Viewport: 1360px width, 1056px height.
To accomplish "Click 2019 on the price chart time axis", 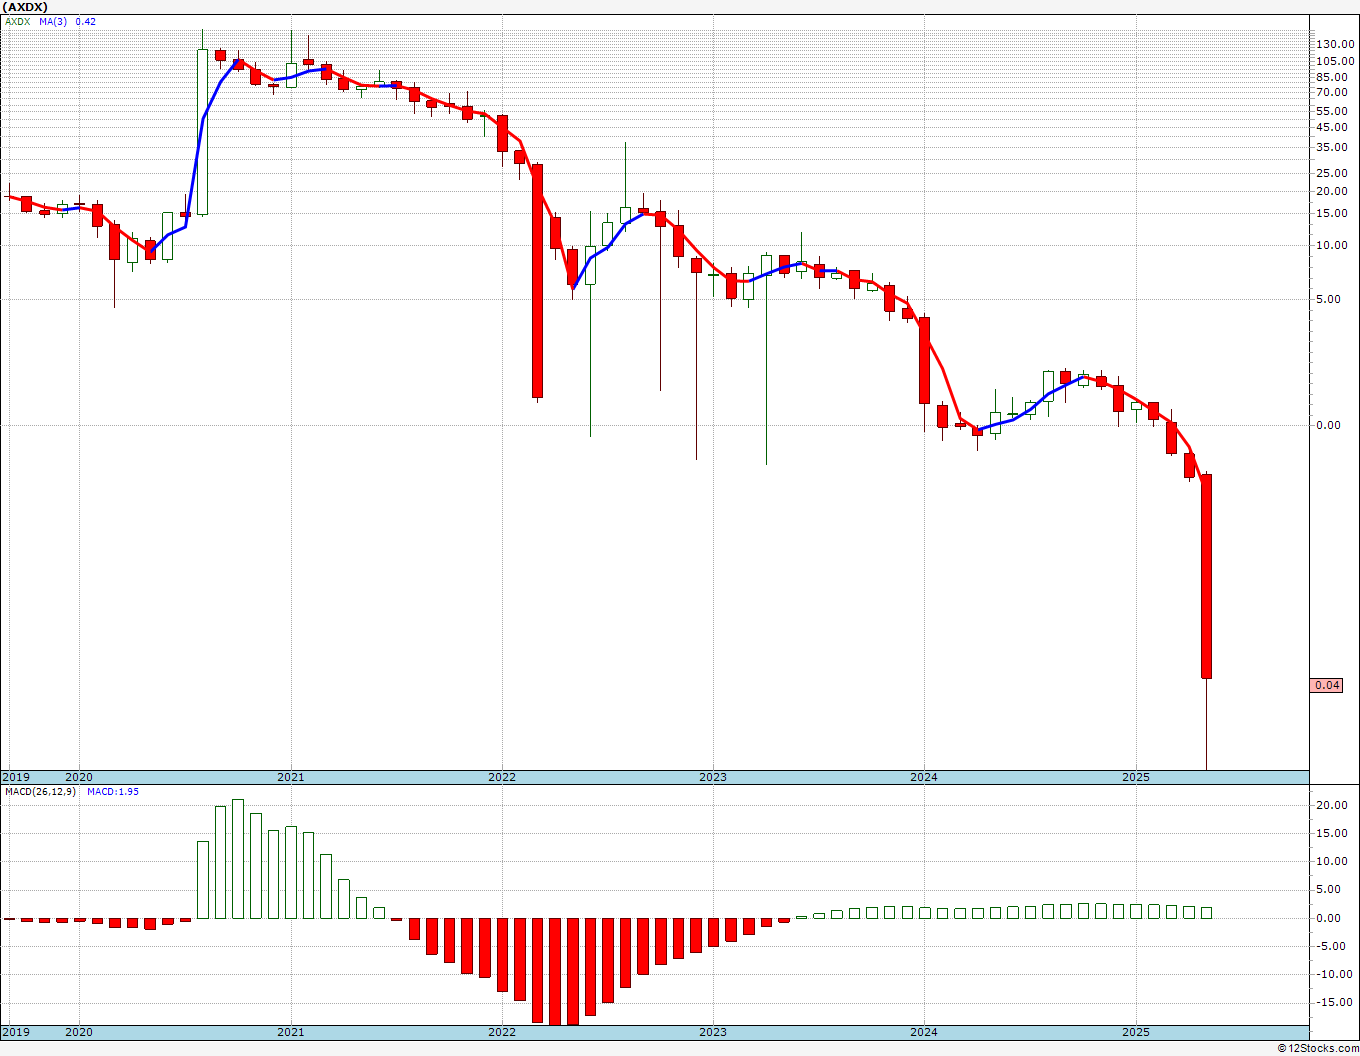I will (x=15, y=777).
